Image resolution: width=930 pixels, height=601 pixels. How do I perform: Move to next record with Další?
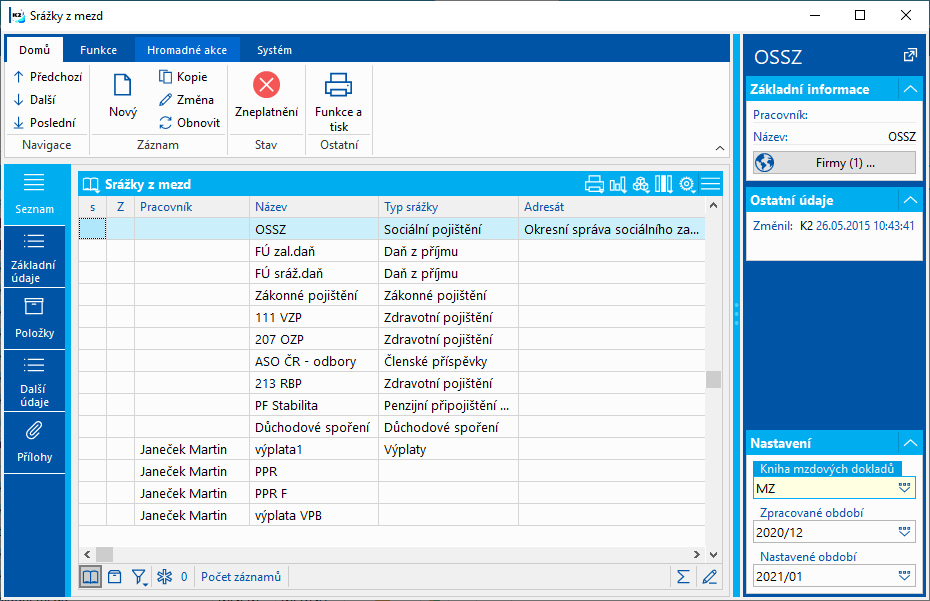34,100
